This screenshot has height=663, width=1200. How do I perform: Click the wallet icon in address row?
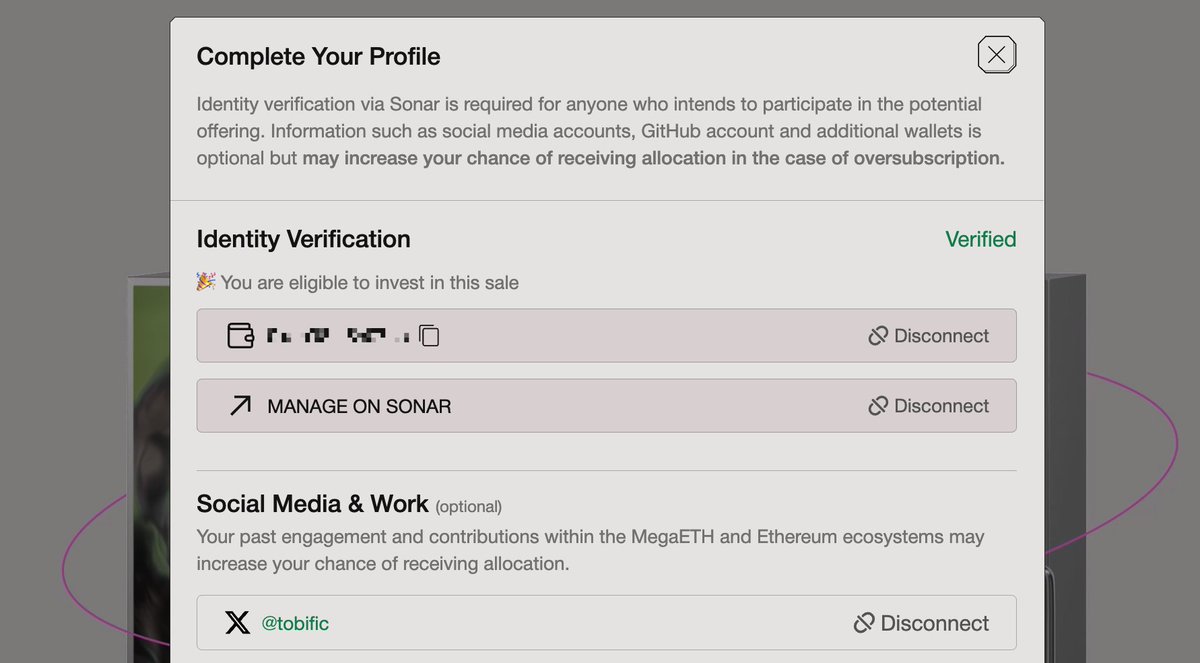tap(241, 336)
